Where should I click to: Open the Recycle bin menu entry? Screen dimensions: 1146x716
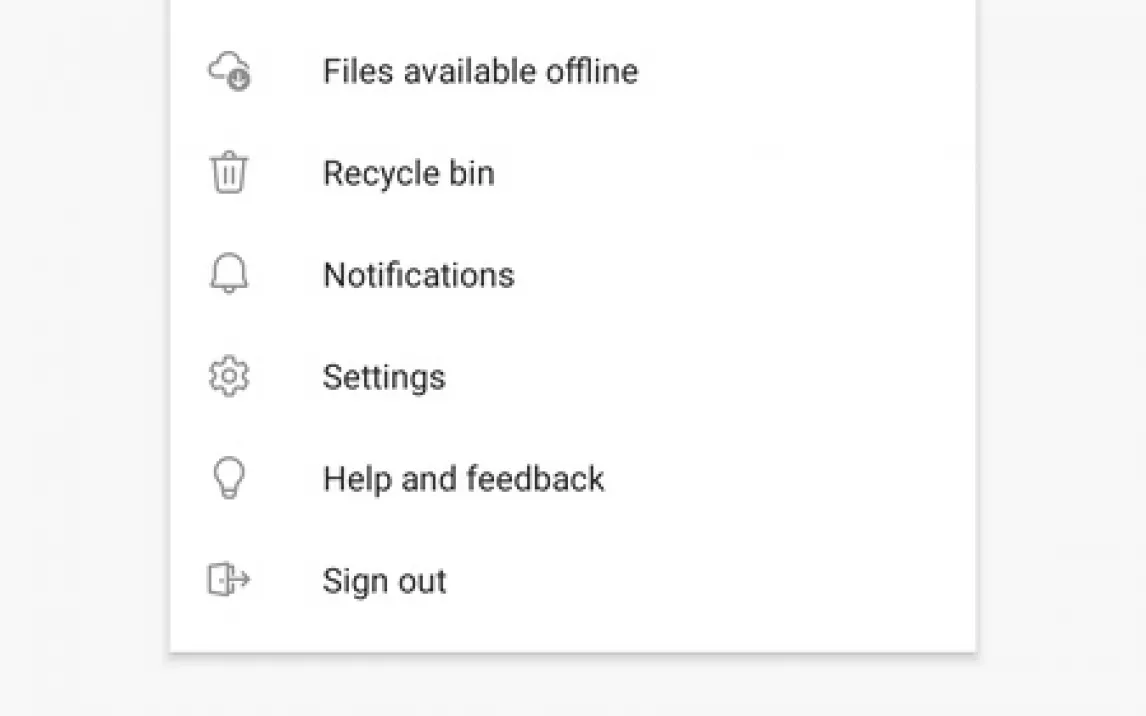(x=408, y=174)
